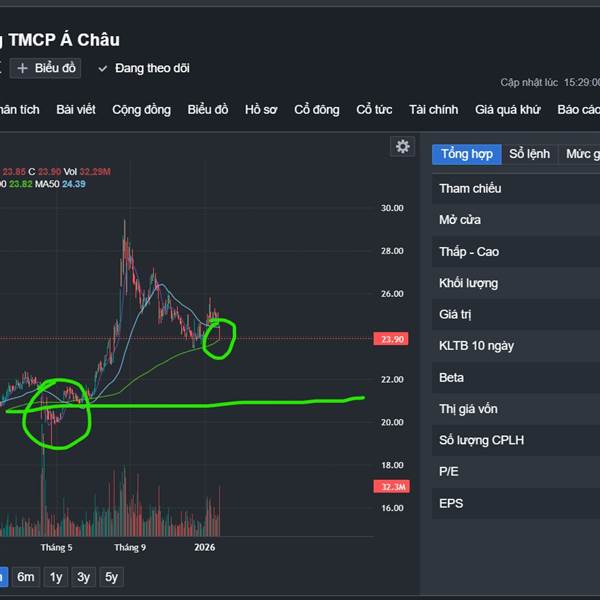Screen dimensions: 600x600
Task: Open the Bài viết menu item
Action: [x=76, y=110]
